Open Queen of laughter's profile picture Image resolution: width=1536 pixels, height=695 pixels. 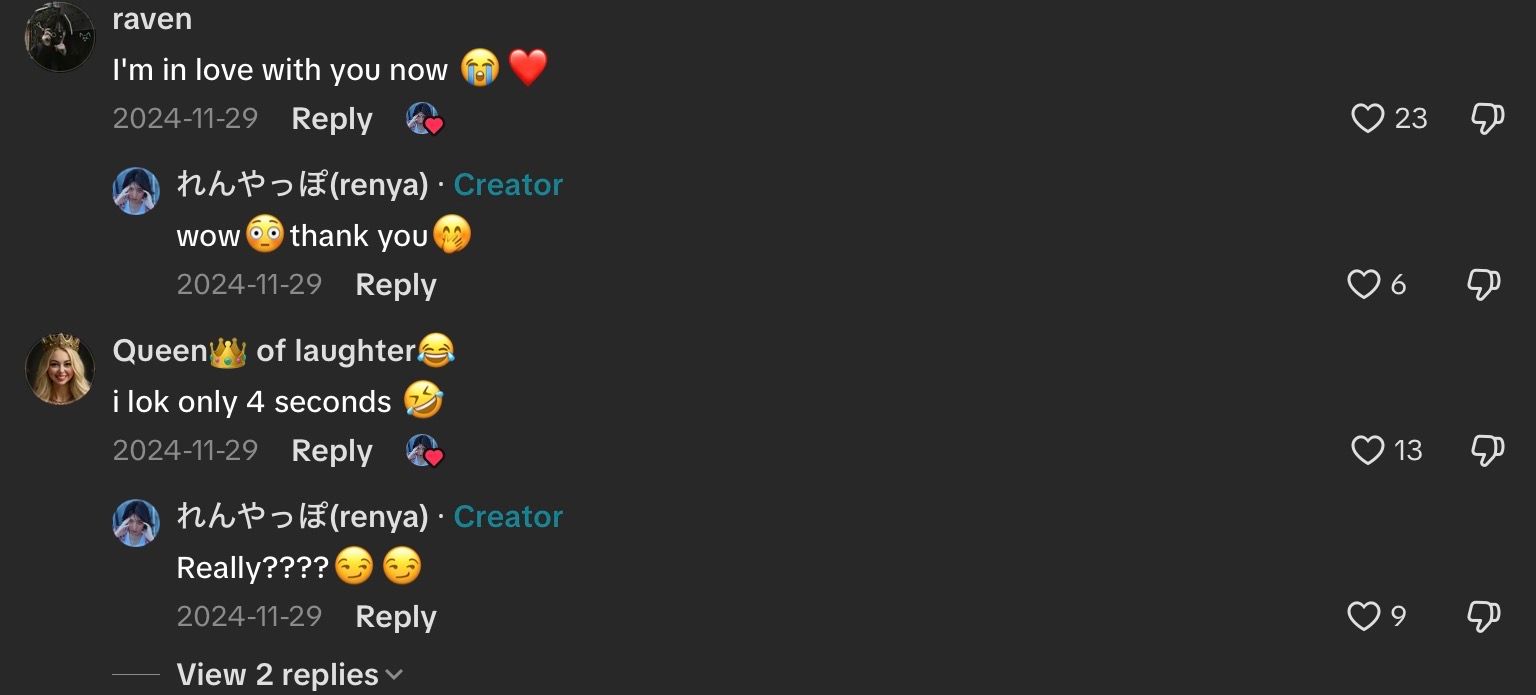pos(60,369)
